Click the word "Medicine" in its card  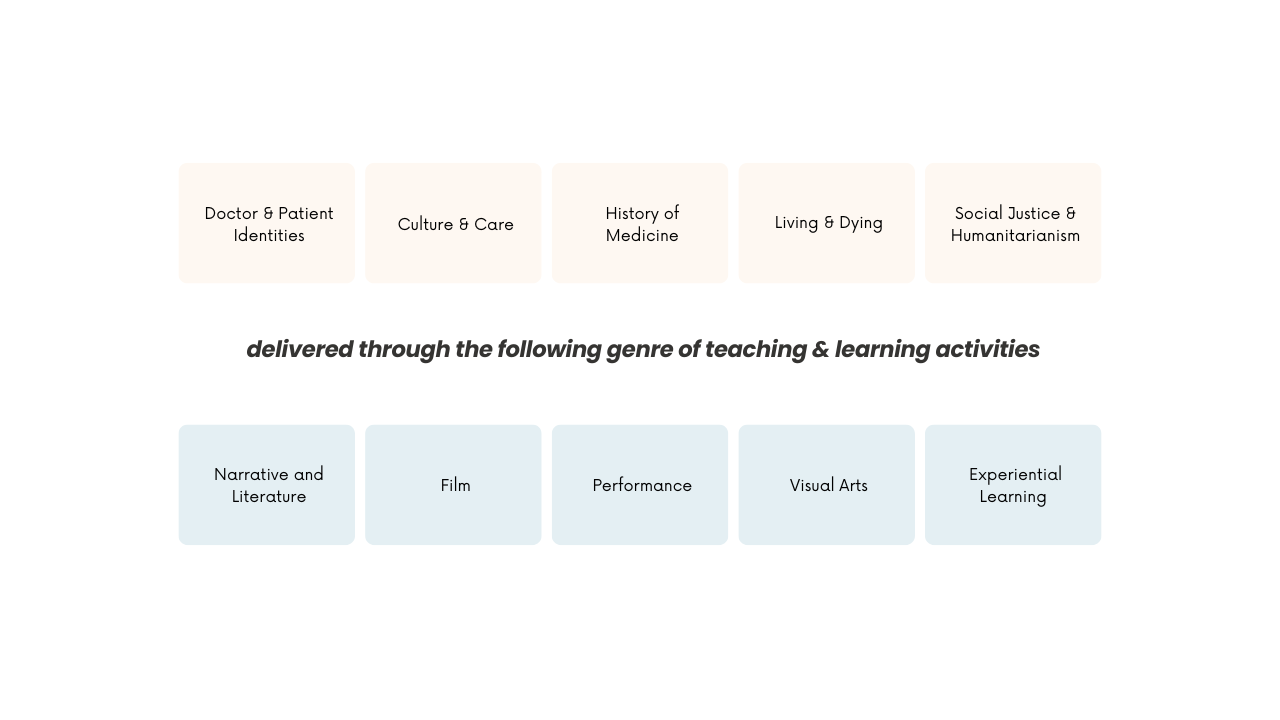pos(642,236)
